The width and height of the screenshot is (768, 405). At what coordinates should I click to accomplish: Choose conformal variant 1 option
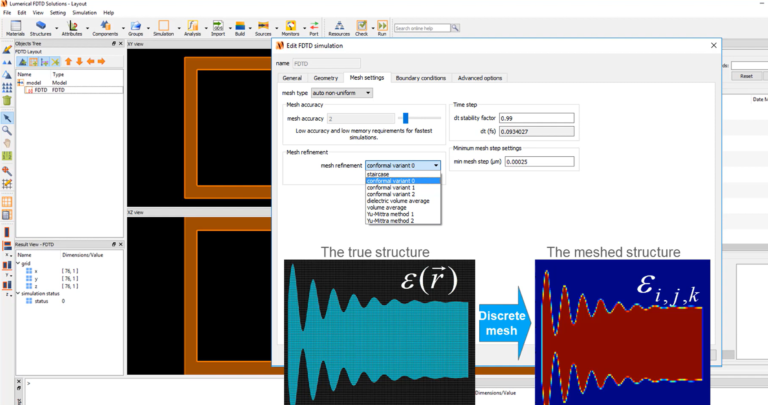point(403,188)
